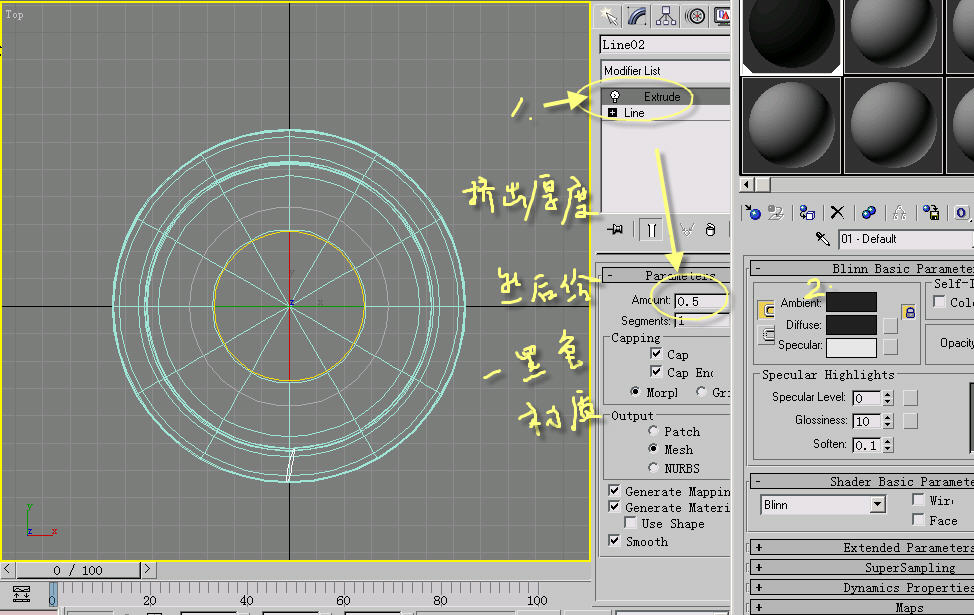Click the padlock icon beside Ambient

click(x=909, y=311)
